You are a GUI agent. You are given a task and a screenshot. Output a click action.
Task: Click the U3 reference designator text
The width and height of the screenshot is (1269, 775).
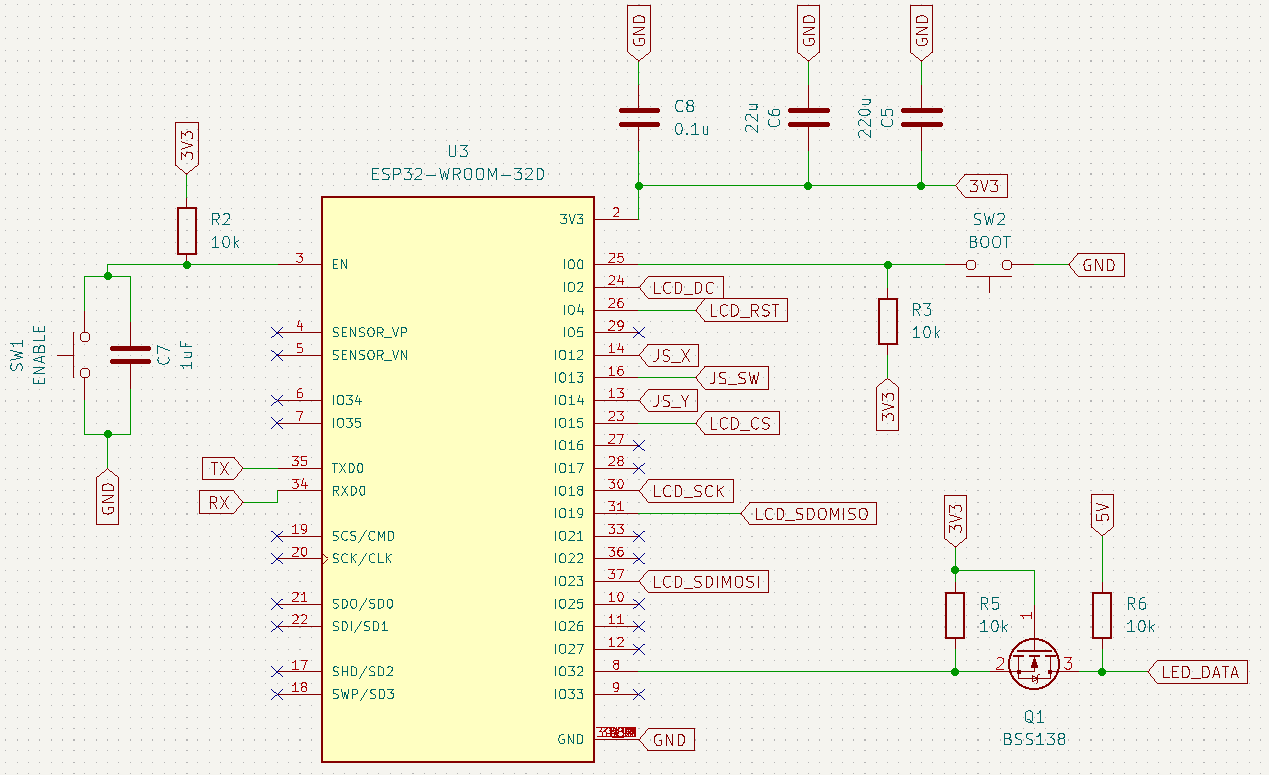(457, 152)
